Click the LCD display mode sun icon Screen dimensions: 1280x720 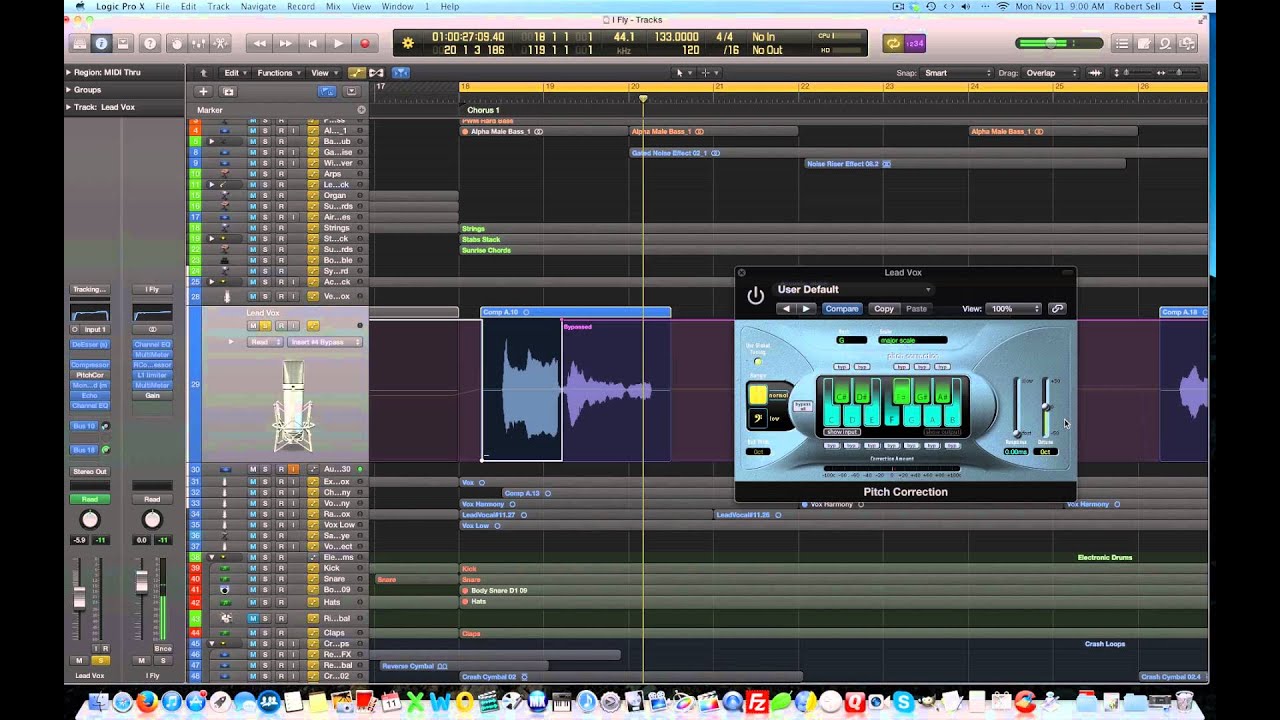click(407, 43)
